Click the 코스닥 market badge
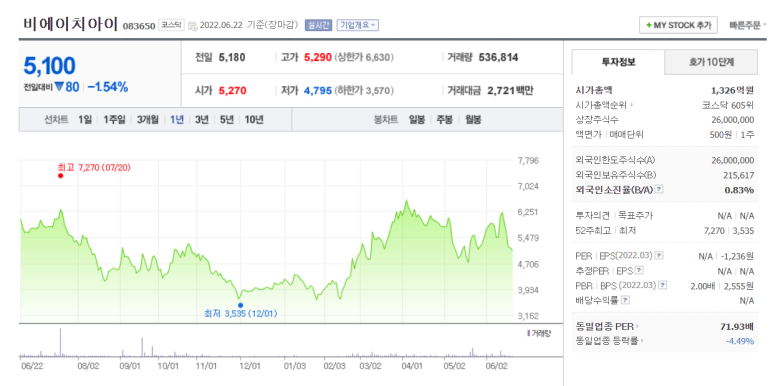The width and height of the screenshot is (773, 386). (171, 25)
